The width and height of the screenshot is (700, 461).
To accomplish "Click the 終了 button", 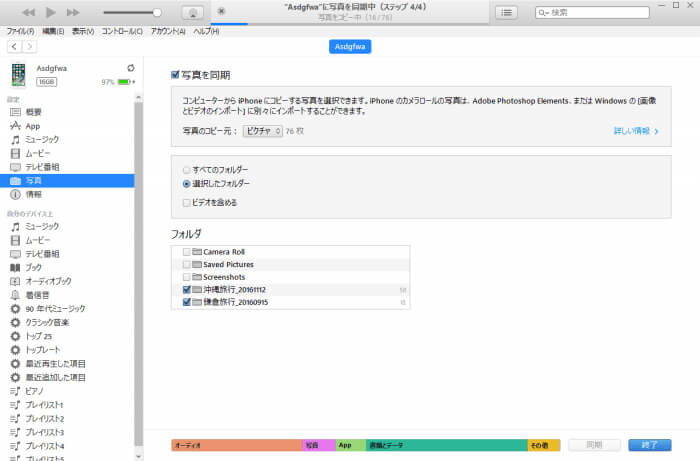I will point(650,445).
